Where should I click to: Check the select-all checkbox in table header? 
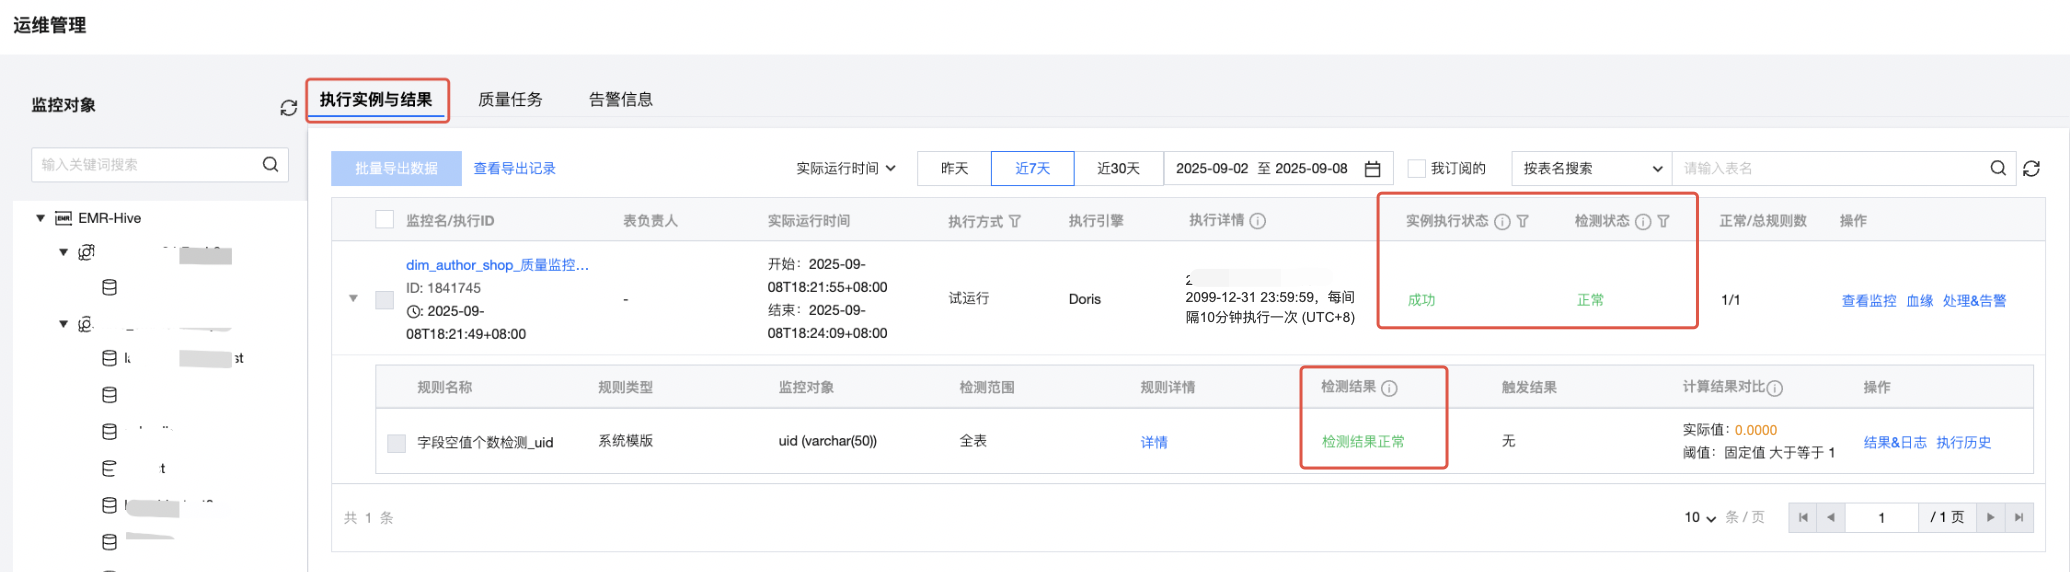384,220
